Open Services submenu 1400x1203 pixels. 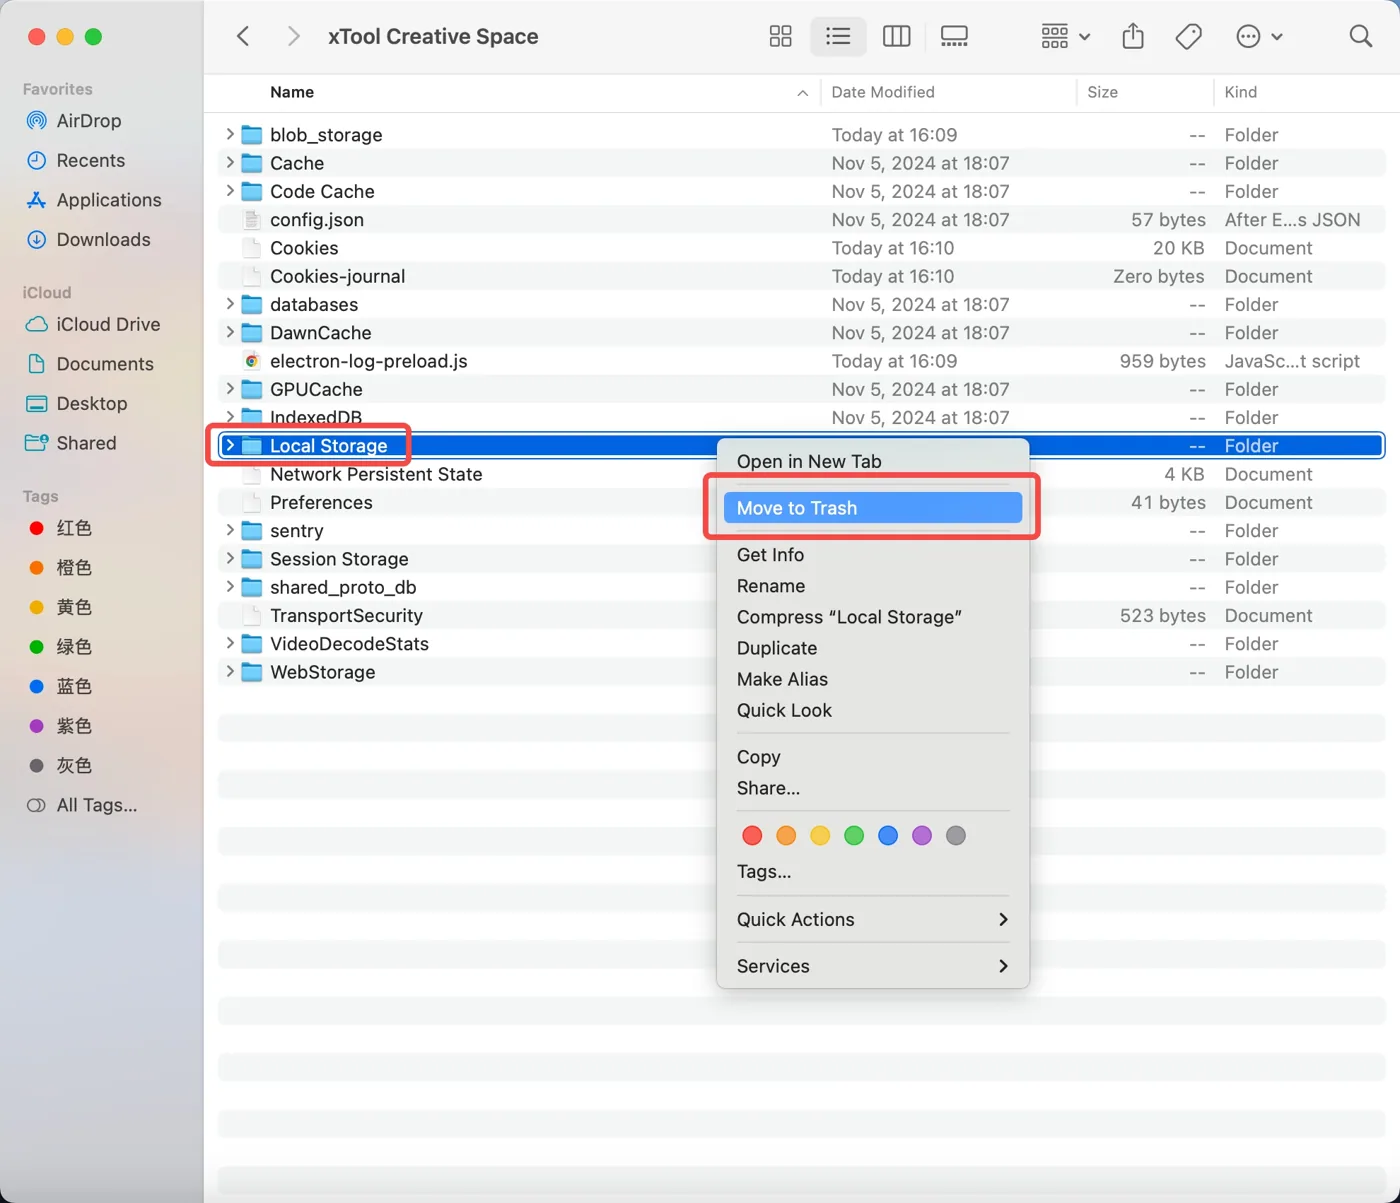tap(873, 966)
